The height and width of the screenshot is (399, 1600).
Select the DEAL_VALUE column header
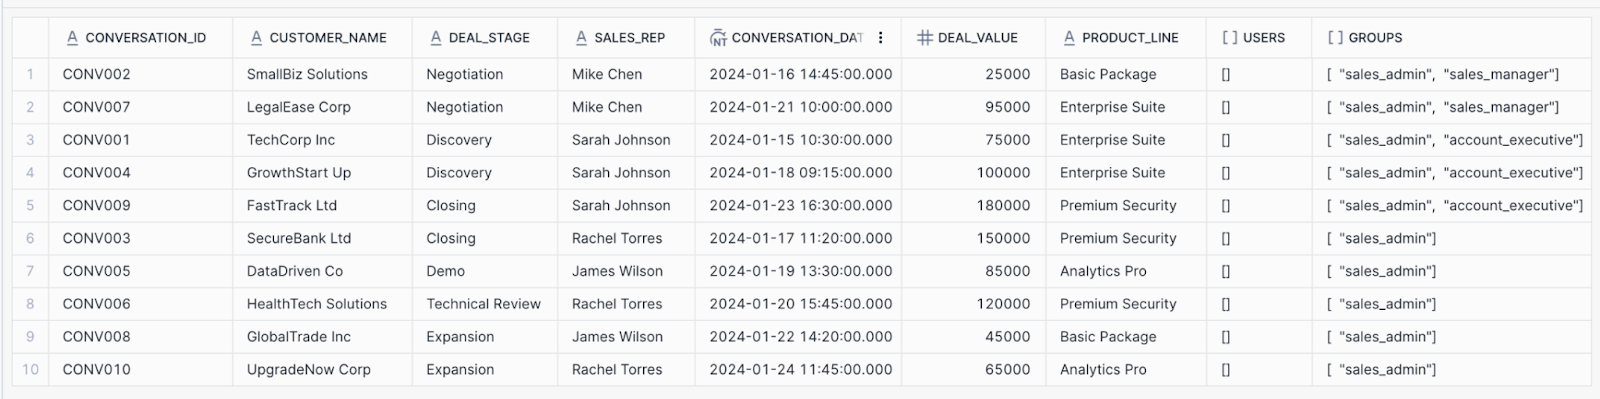point(973,38)
